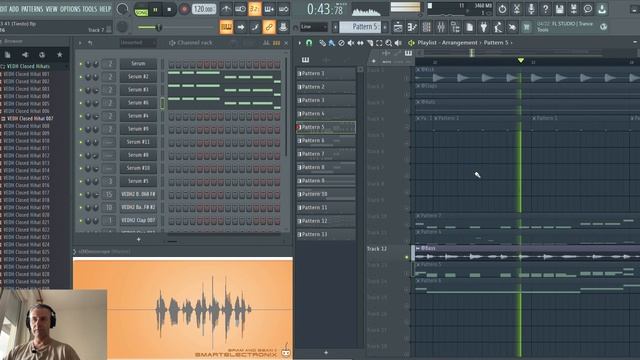Open the Browser view icon
640x360 pixels.
click(455, 27)
